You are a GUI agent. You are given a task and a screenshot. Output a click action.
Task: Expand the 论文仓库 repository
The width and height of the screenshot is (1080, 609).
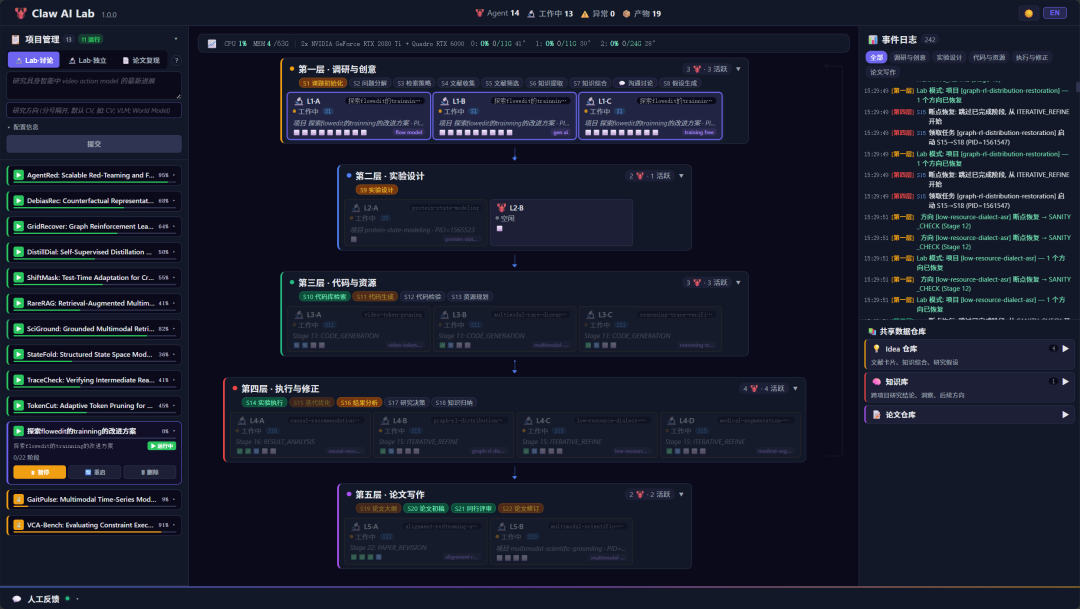tap(1065, 414)
